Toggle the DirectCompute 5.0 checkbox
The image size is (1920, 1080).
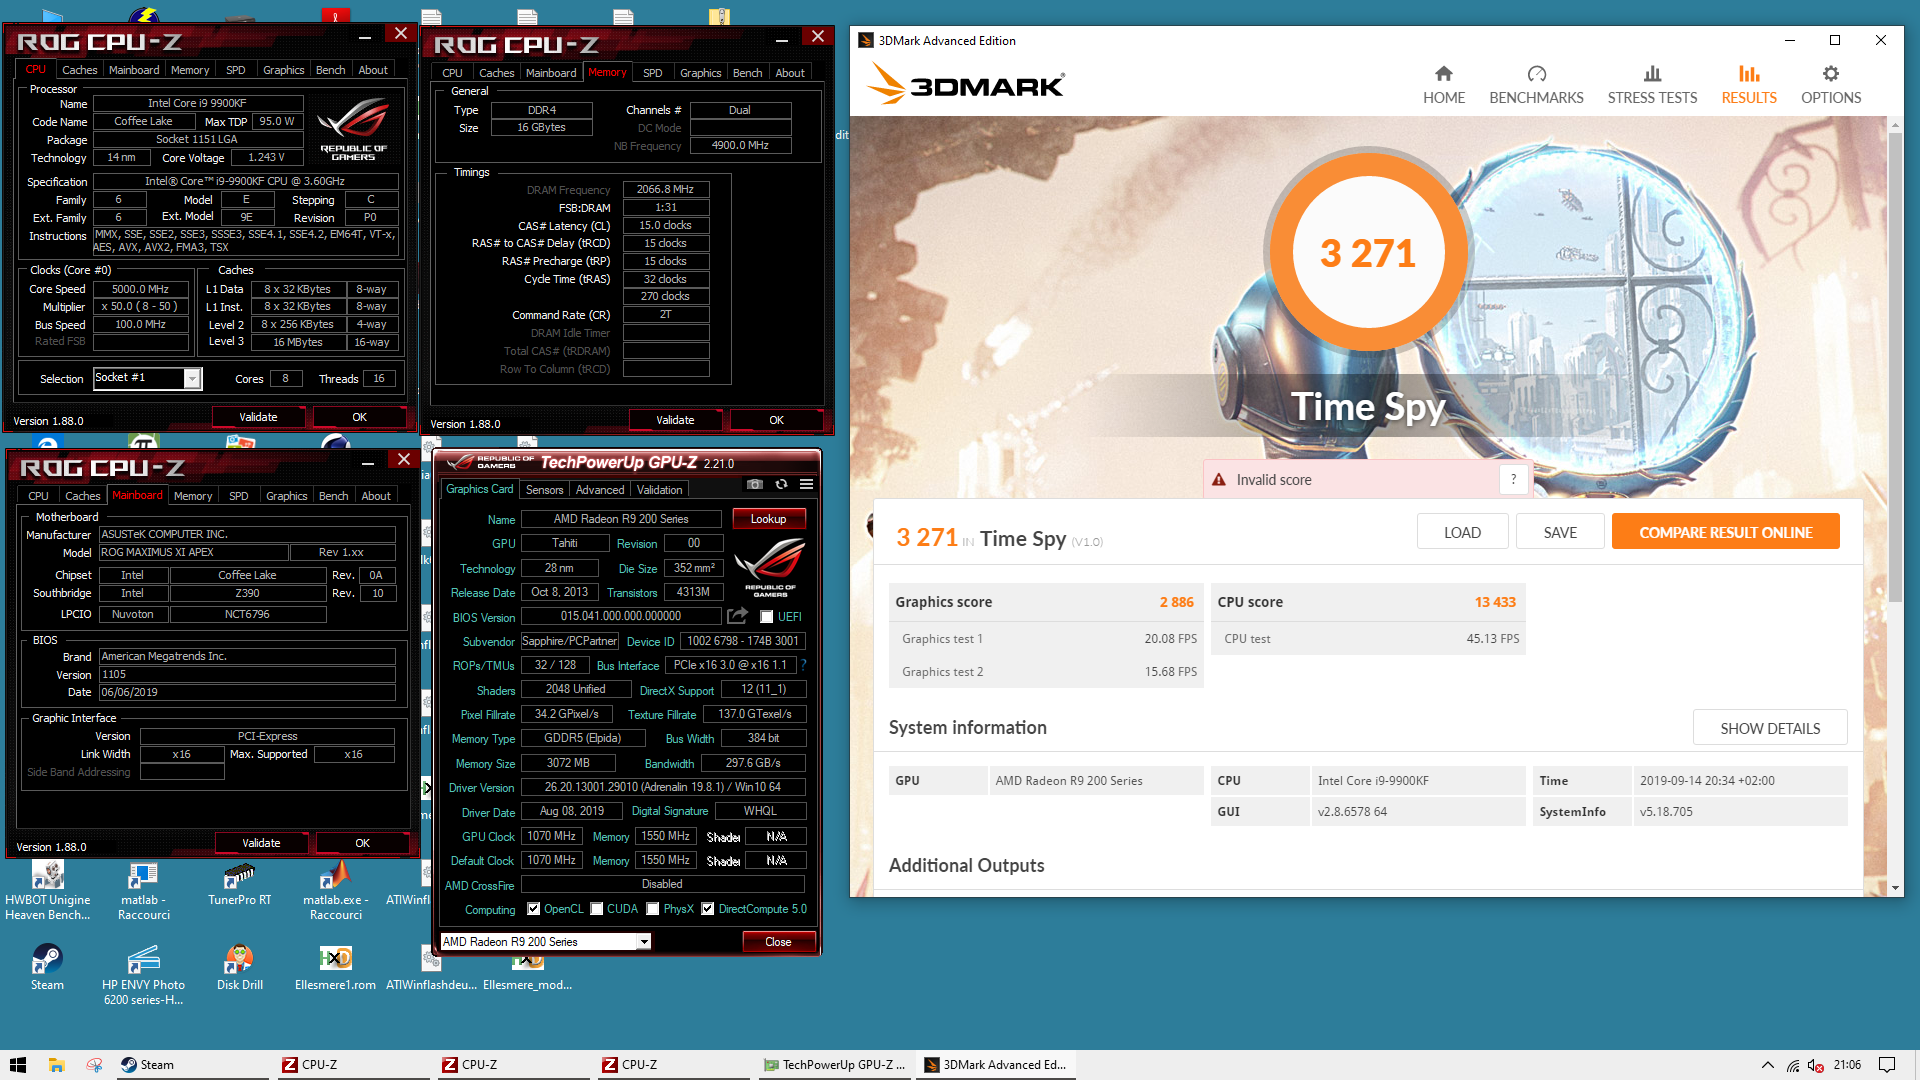point(707,909)
